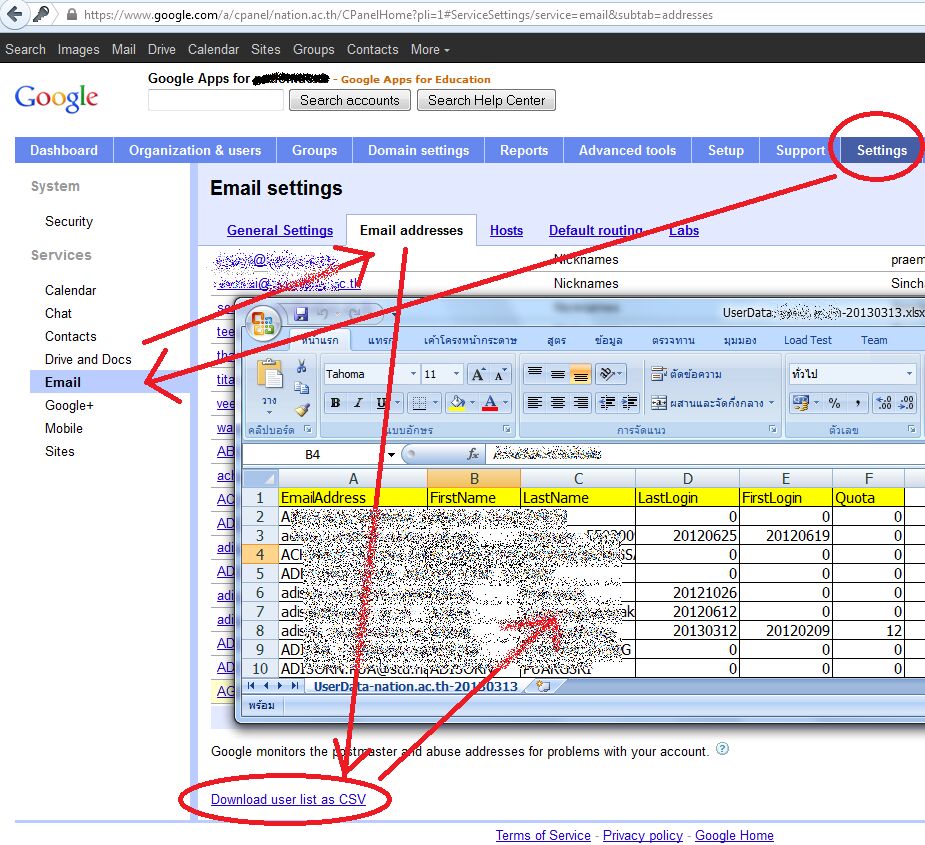
Task: Click the Search Help Center button
Action: pyautogui.click(x=486, y=100)
